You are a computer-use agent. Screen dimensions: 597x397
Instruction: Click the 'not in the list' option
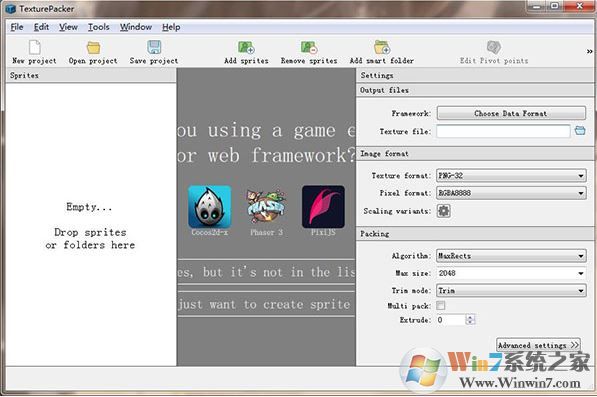267,272
